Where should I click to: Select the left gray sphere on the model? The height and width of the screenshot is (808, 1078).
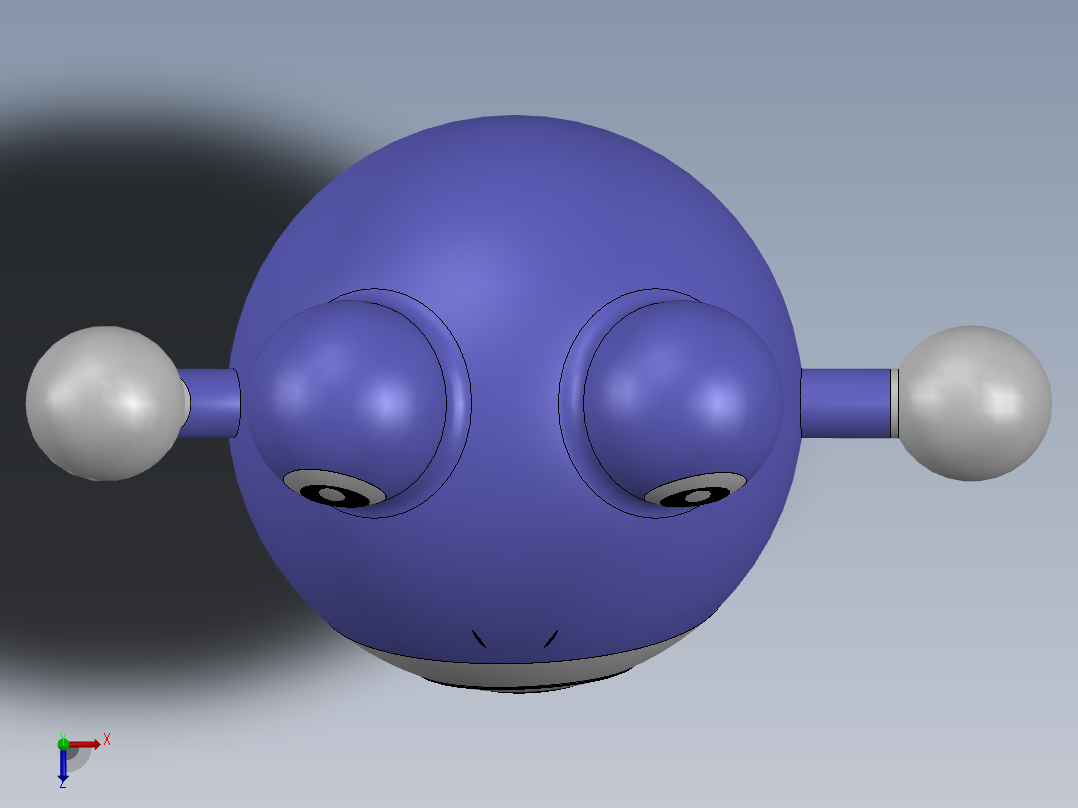tap(107, 403)
